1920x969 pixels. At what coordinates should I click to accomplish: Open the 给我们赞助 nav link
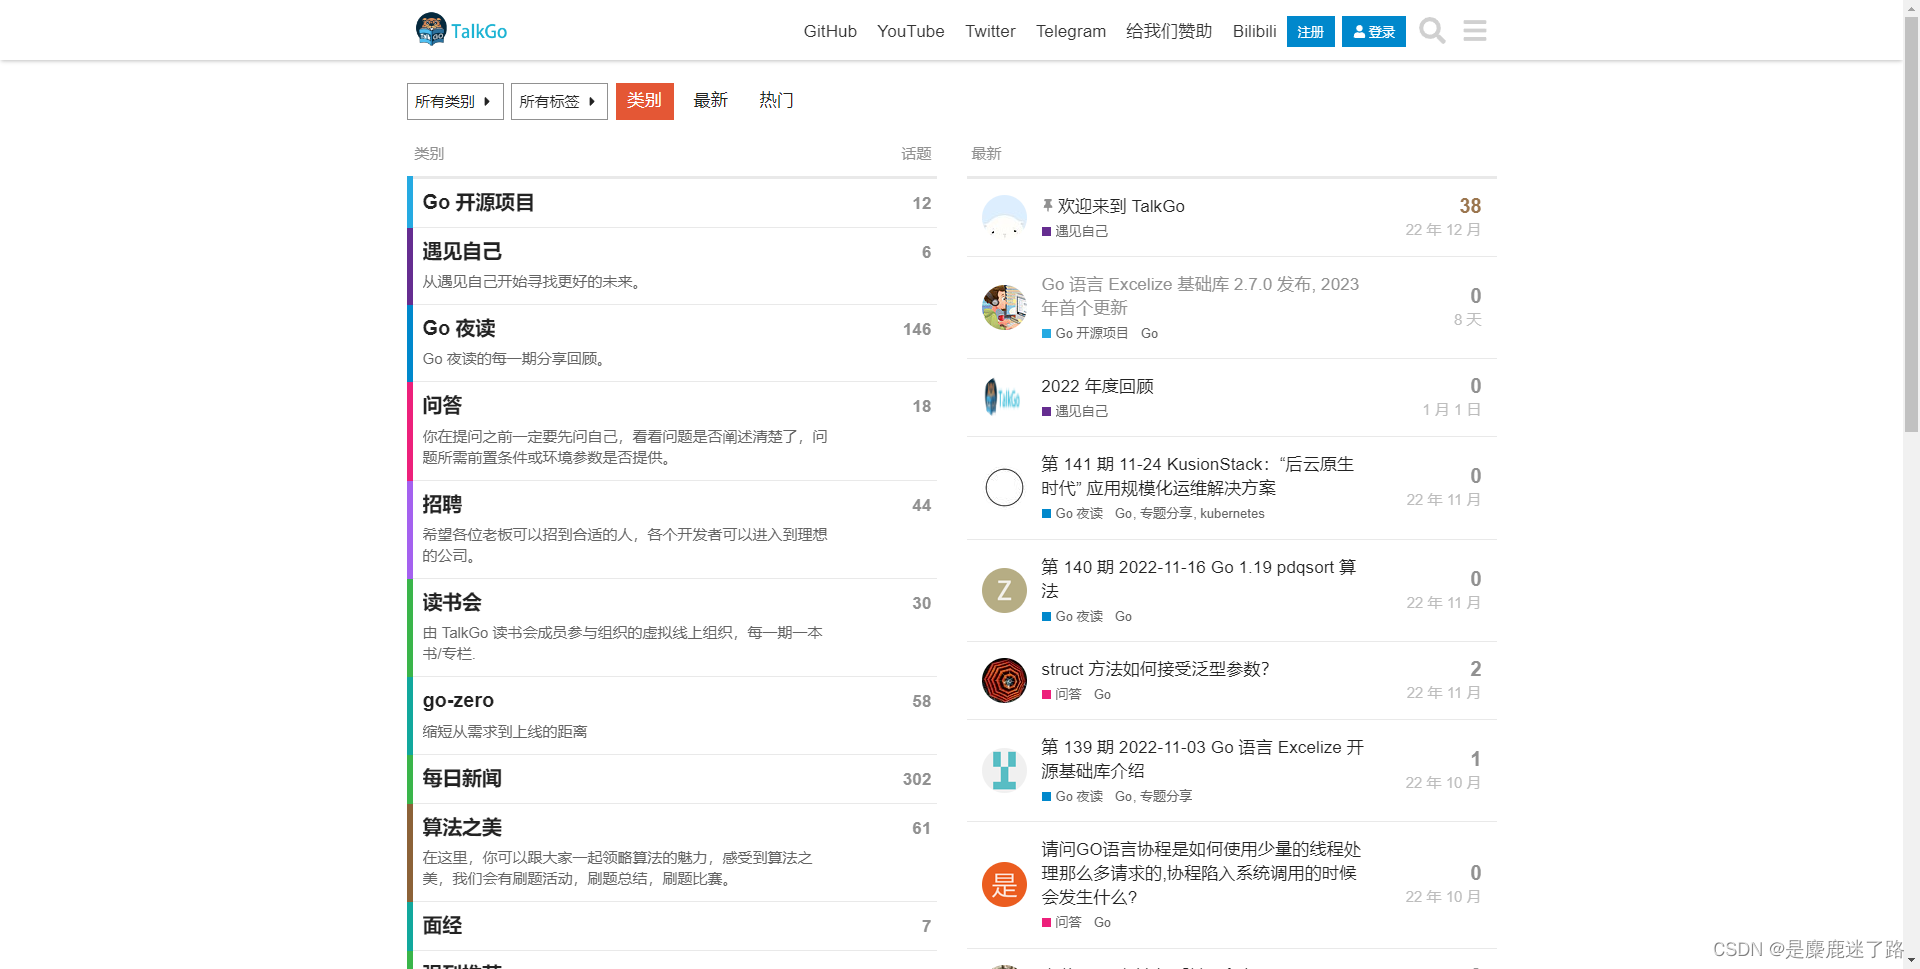click(1169, 31)
